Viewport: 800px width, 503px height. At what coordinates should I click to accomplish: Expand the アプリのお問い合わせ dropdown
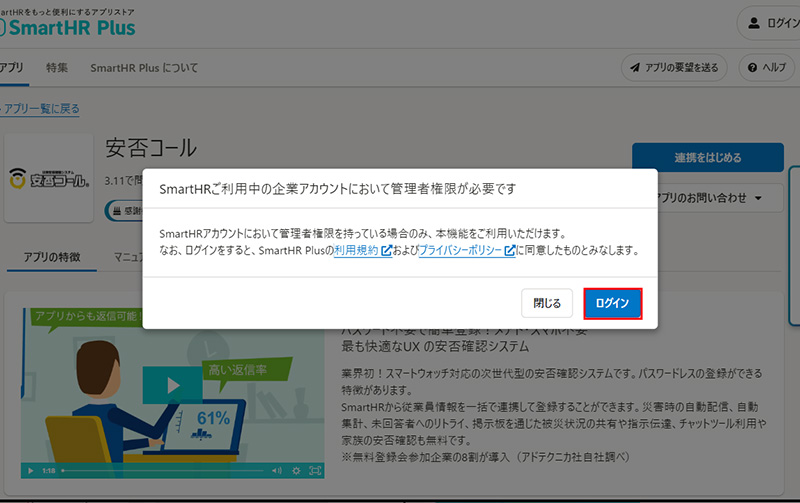pos(719,198)
